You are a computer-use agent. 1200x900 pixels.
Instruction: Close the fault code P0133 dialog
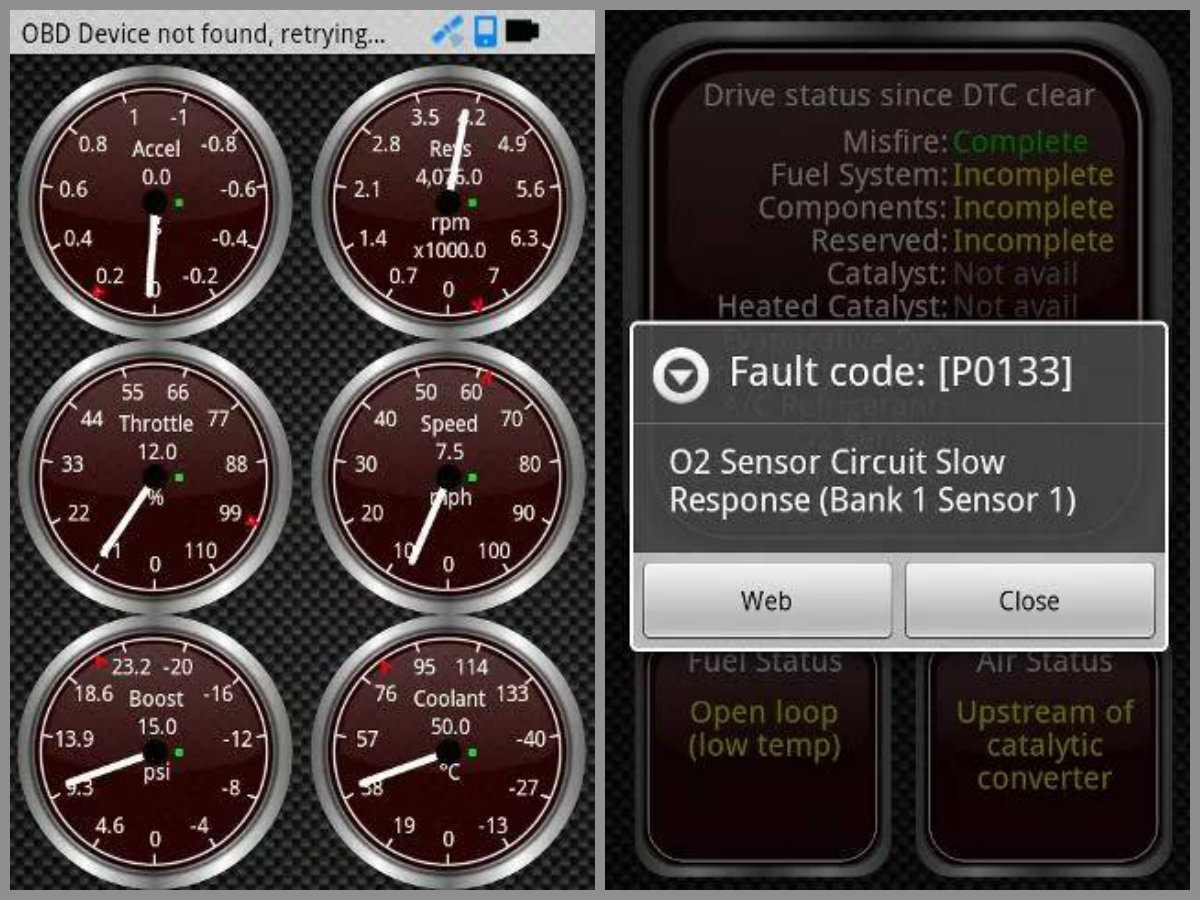[1029, 600]
